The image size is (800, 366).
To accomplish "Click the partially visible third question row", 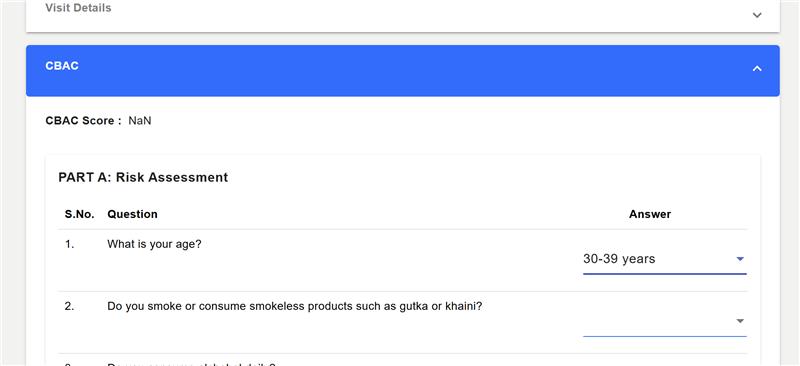I will point(403,360).
